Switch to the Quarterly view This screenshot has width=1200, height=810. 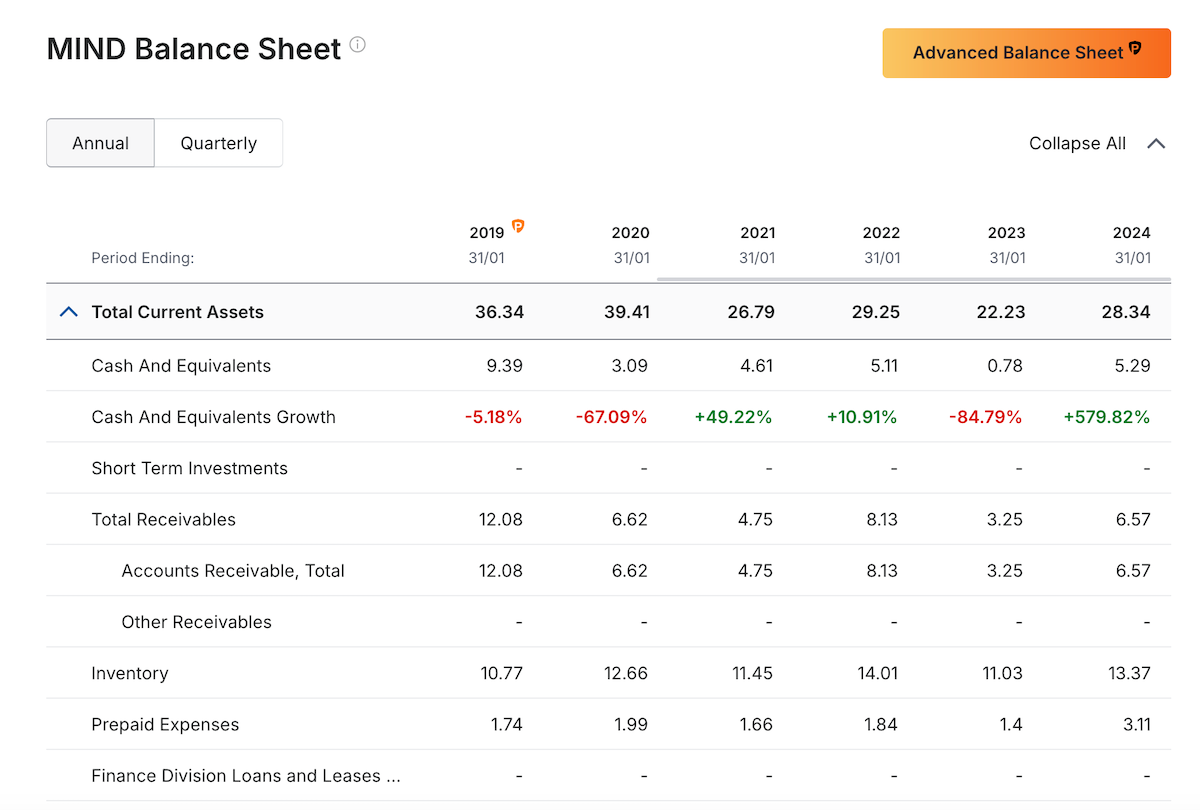(218, 143)
